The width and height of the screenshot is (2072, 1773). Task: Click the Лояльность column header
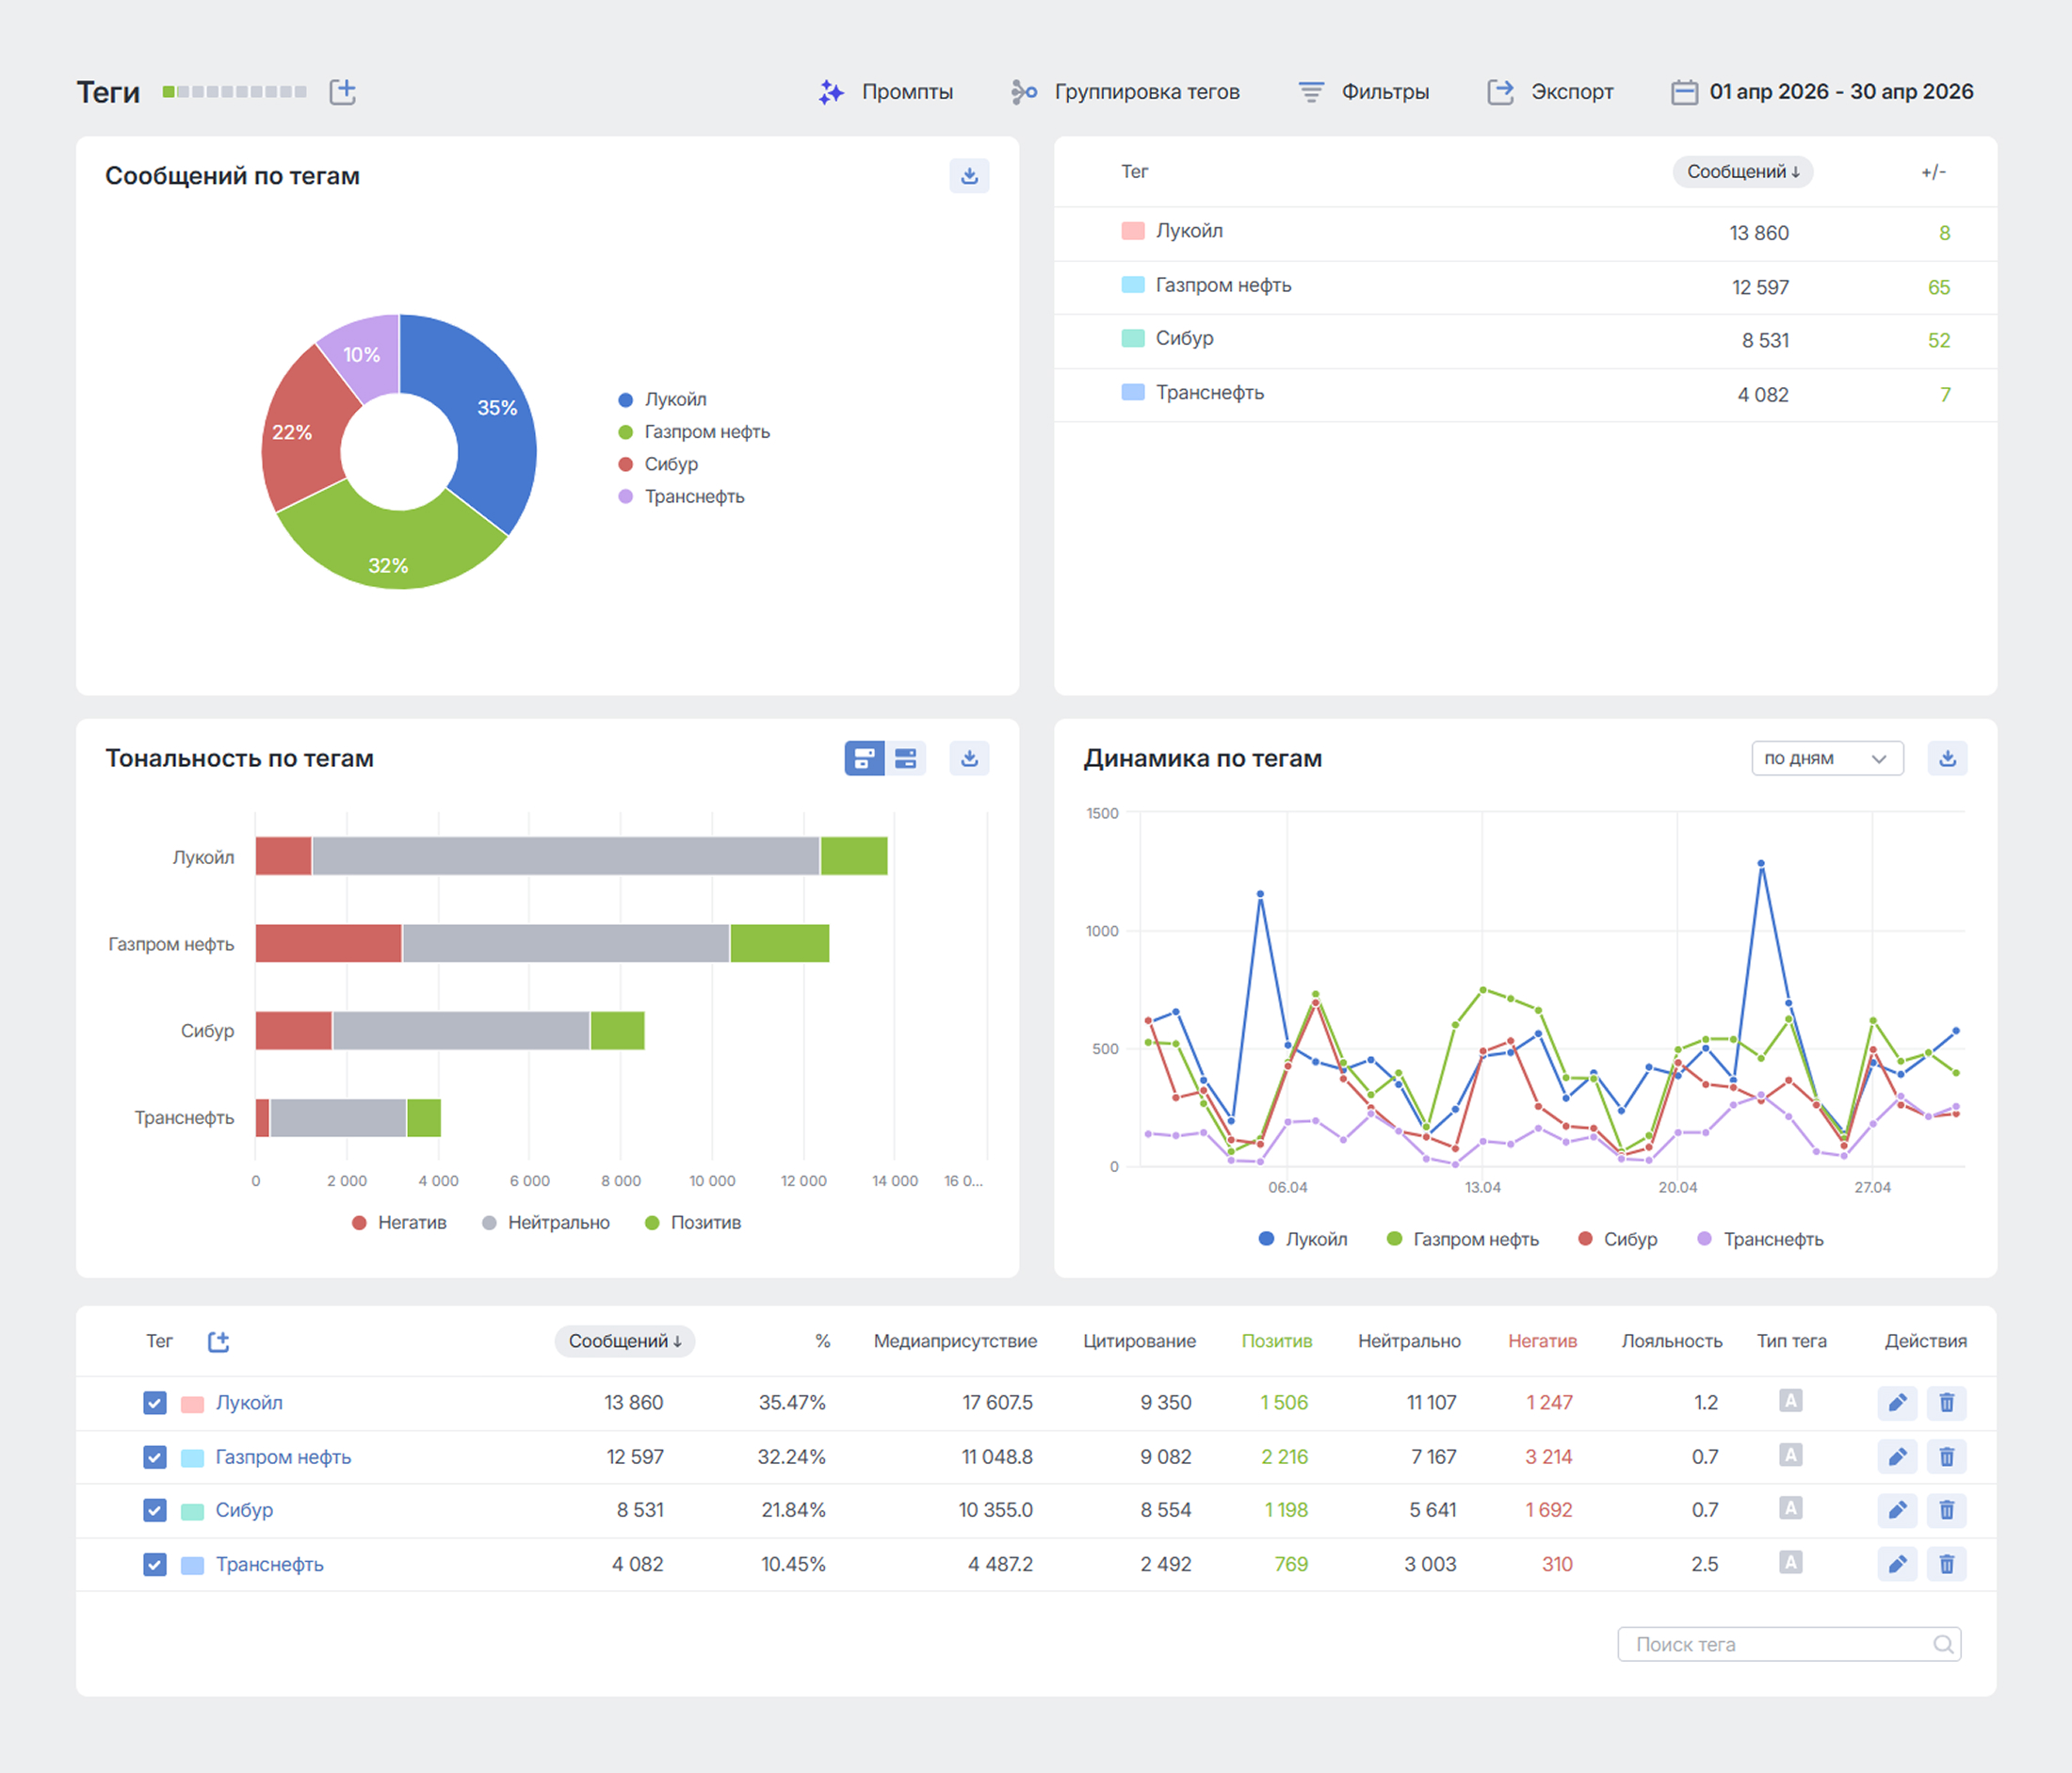[1672, 1341]
